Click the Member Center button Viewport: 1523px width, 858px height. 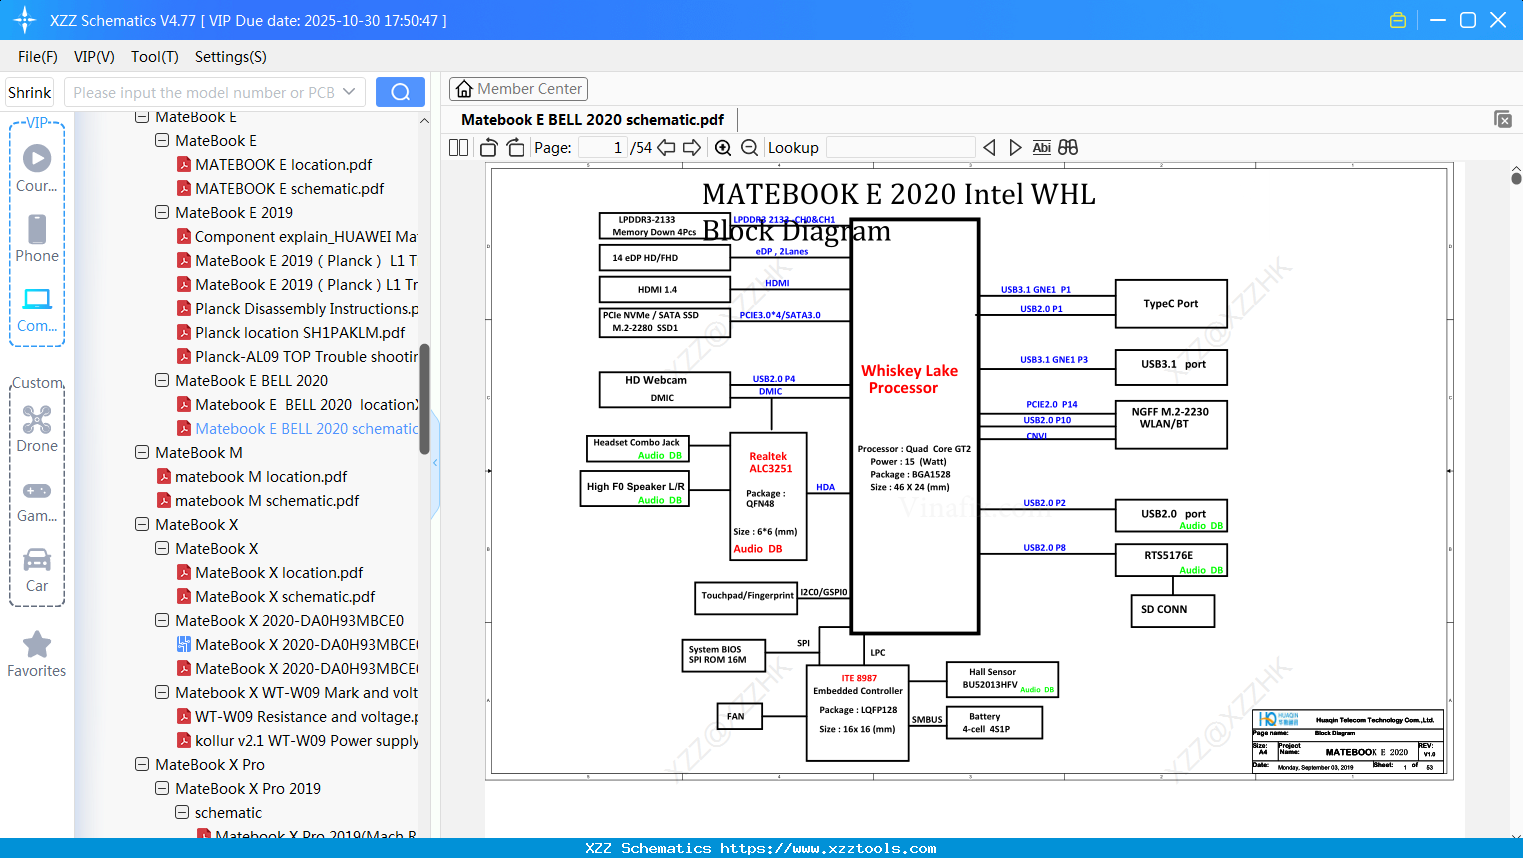pos(518,89)
